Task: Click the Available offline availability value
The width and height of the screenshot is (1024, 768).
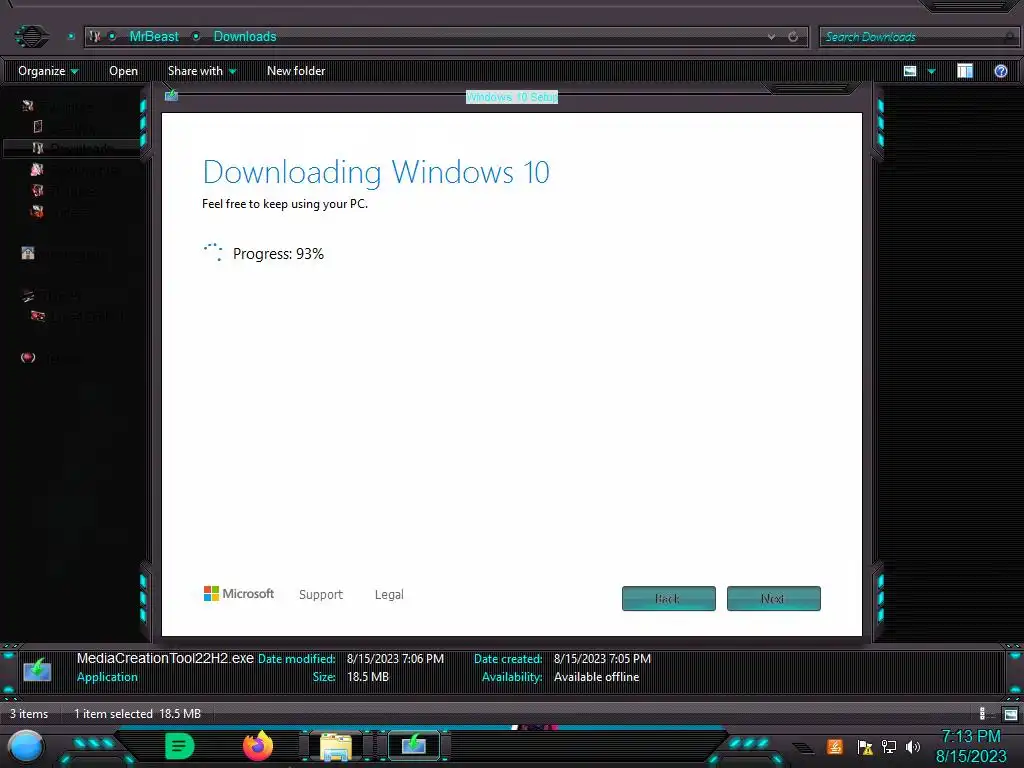Action: [596, 677]
